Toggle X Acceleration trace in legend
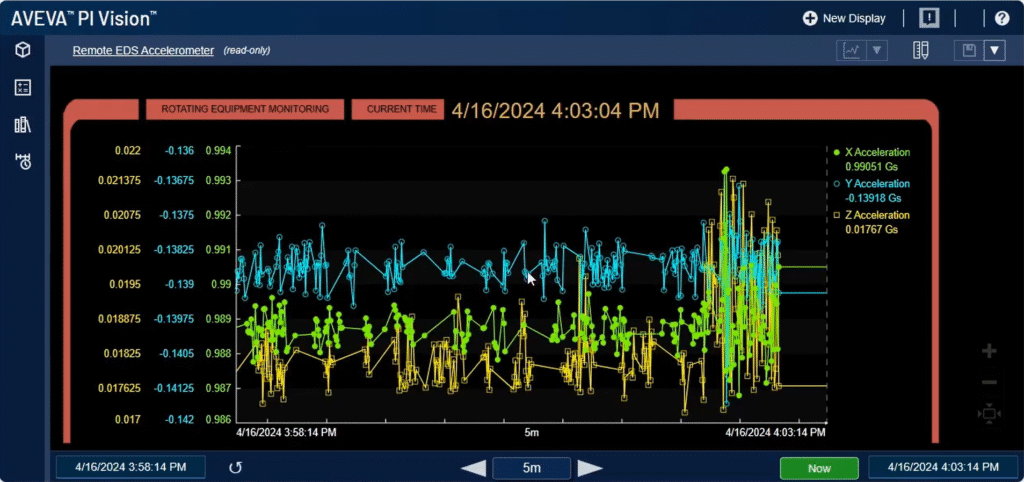The width and height of the screenshot is (1024, 482). click(876, 152)
